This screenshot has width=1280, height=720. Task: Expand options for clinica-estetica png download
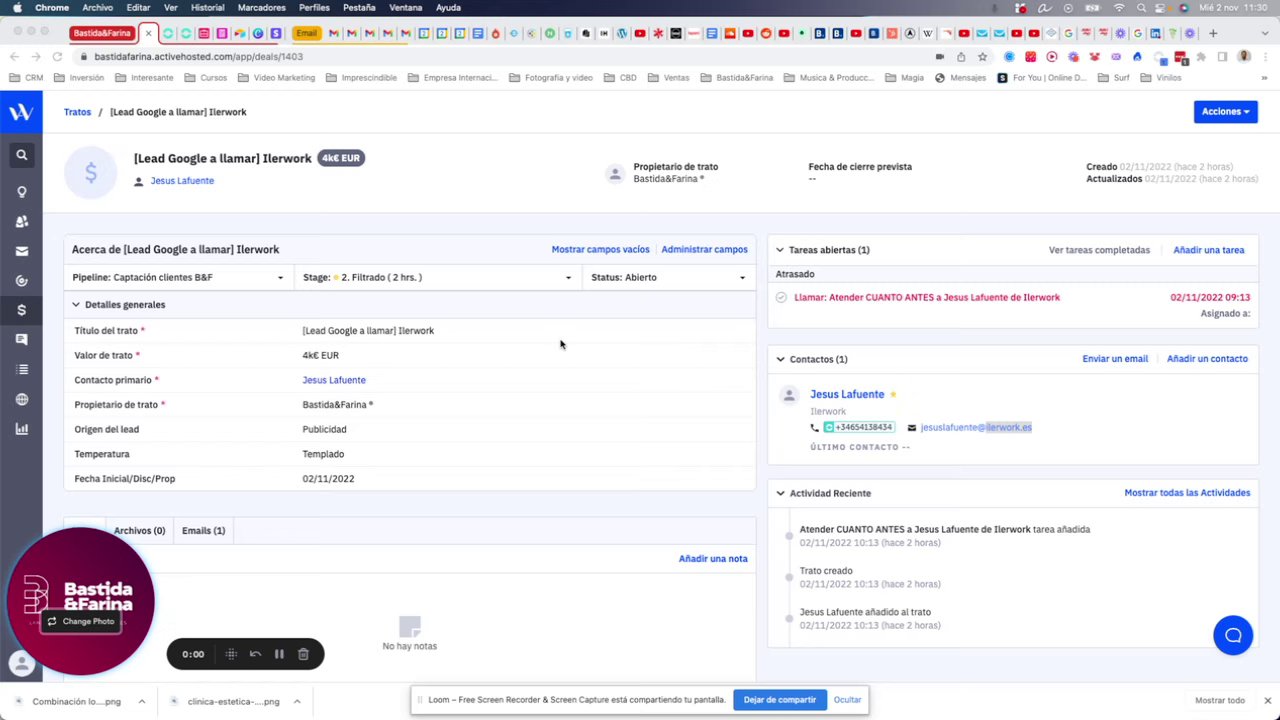click(297, 701)
